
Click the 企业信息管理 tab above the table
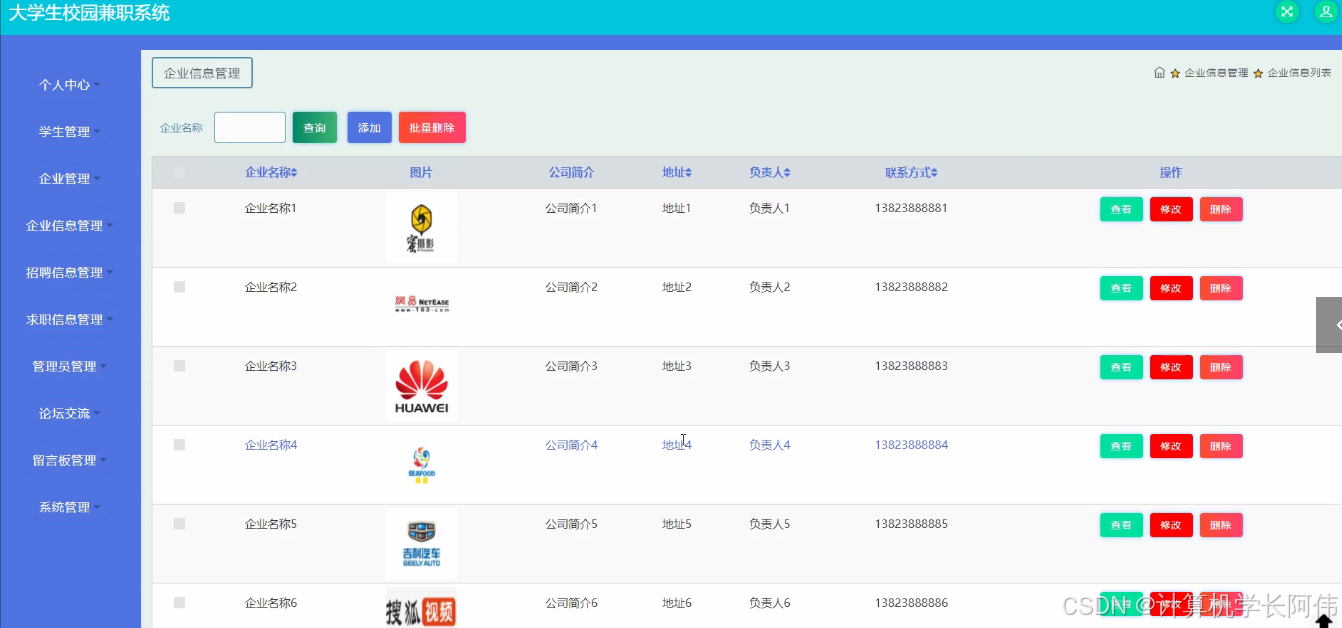click(x=202, y=73)
